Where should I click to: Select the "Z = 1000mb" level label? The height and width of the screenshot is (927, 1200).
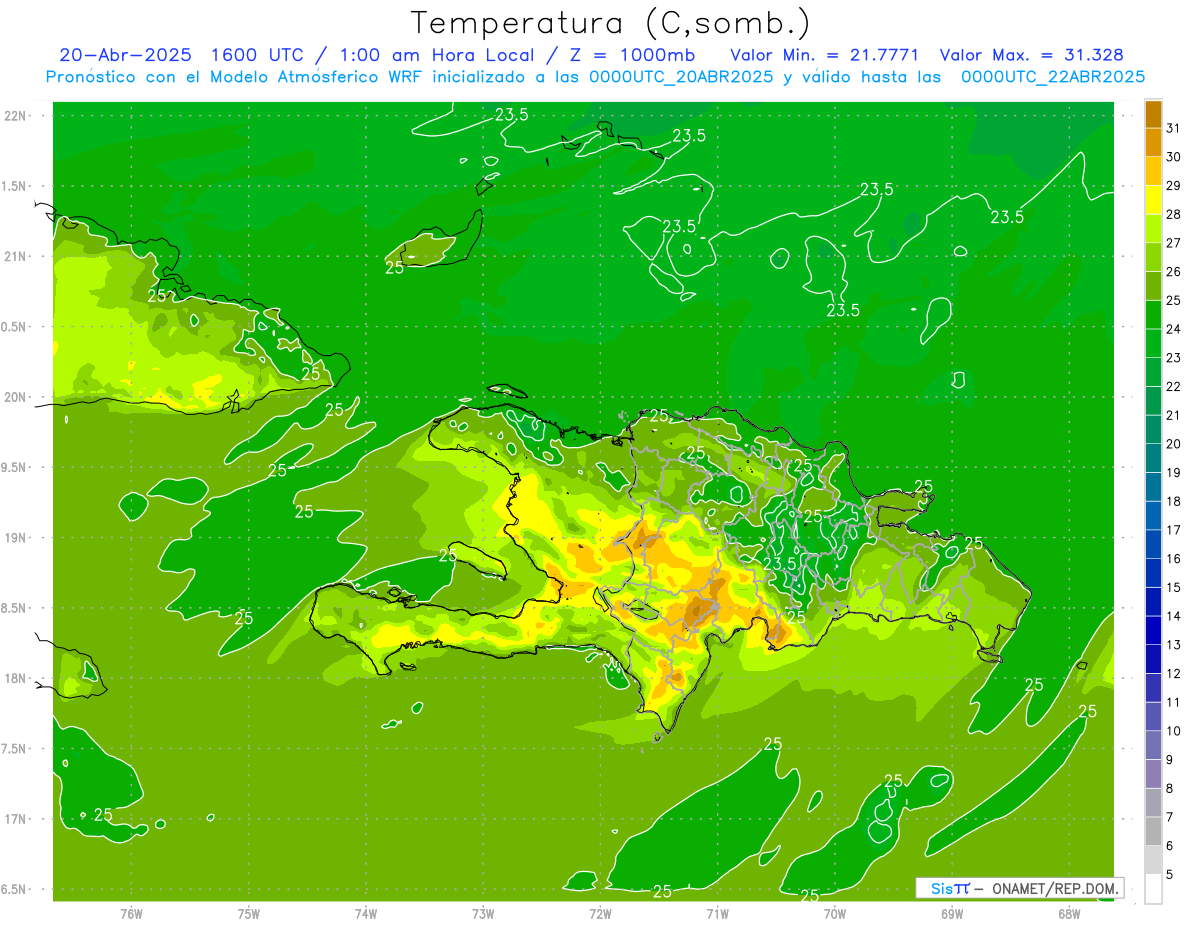pyautogui.click(x=632, y=55)
